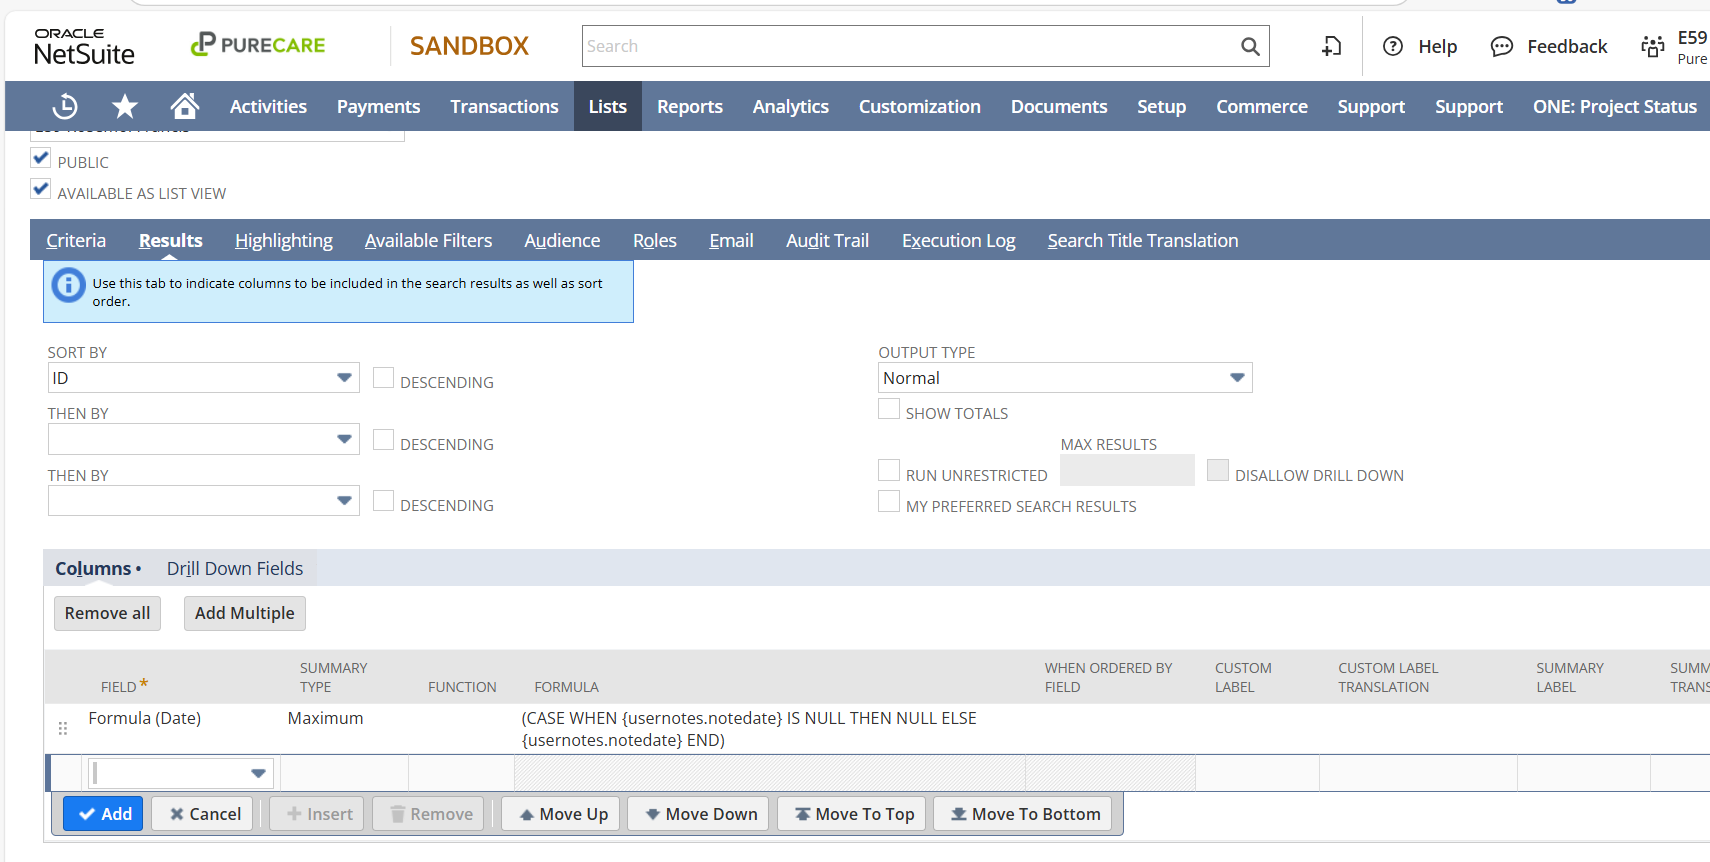
Task: Open the Feedback speech bubble icon
Action: [1501, 46]
